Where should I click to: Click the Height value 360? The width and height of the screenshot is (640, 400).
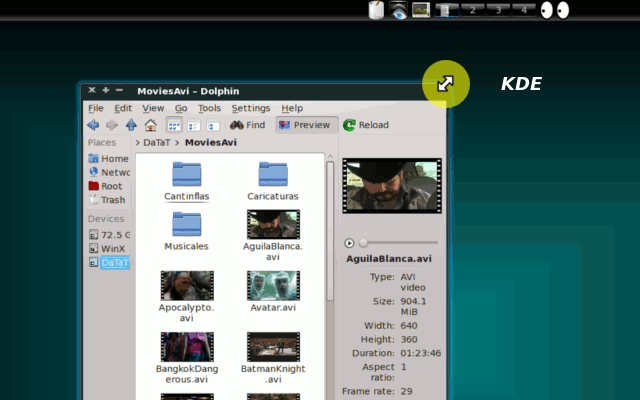409,340
